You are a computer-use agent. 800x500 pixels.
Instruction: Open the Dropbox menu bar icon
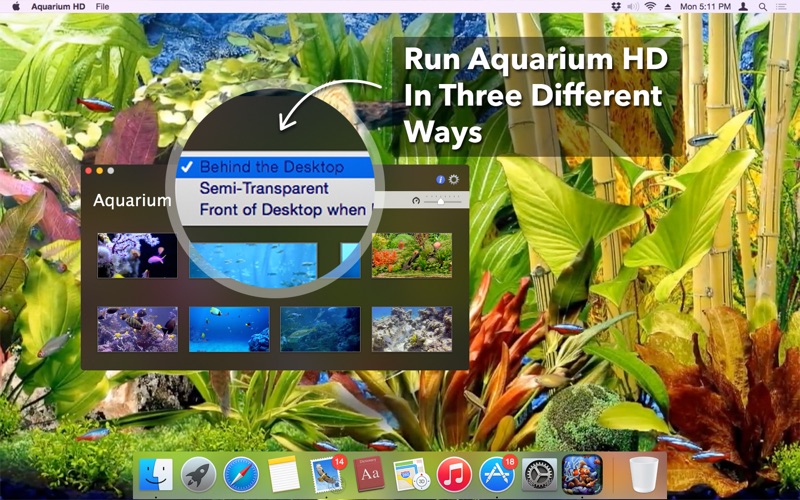pos(615,6)
